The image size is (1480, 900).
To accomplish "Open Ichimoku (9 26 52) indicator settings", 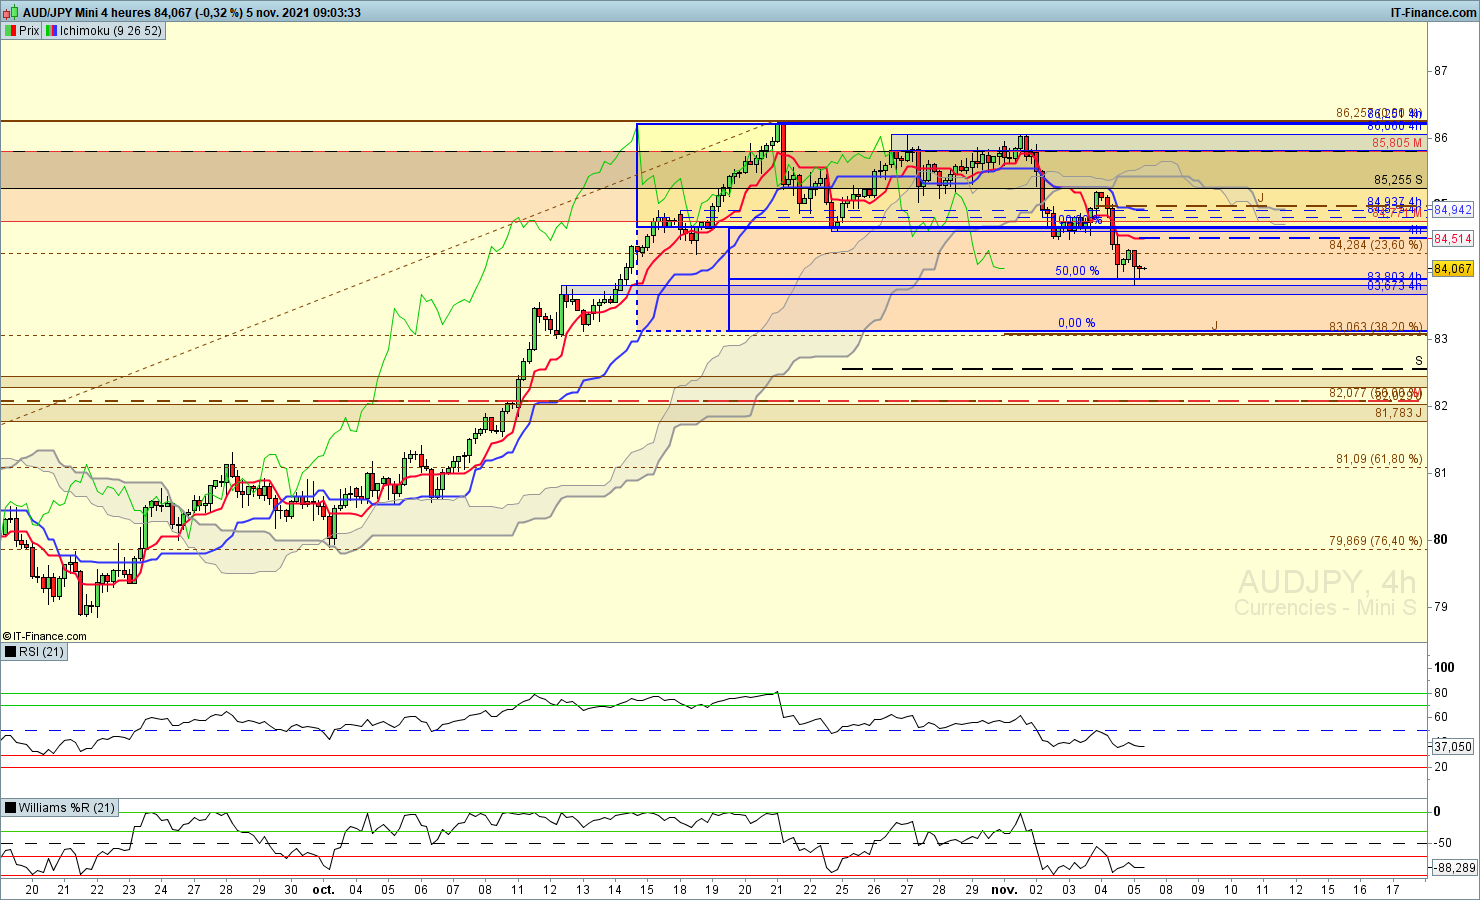I will pyautogui.click(x=110, y=31).
